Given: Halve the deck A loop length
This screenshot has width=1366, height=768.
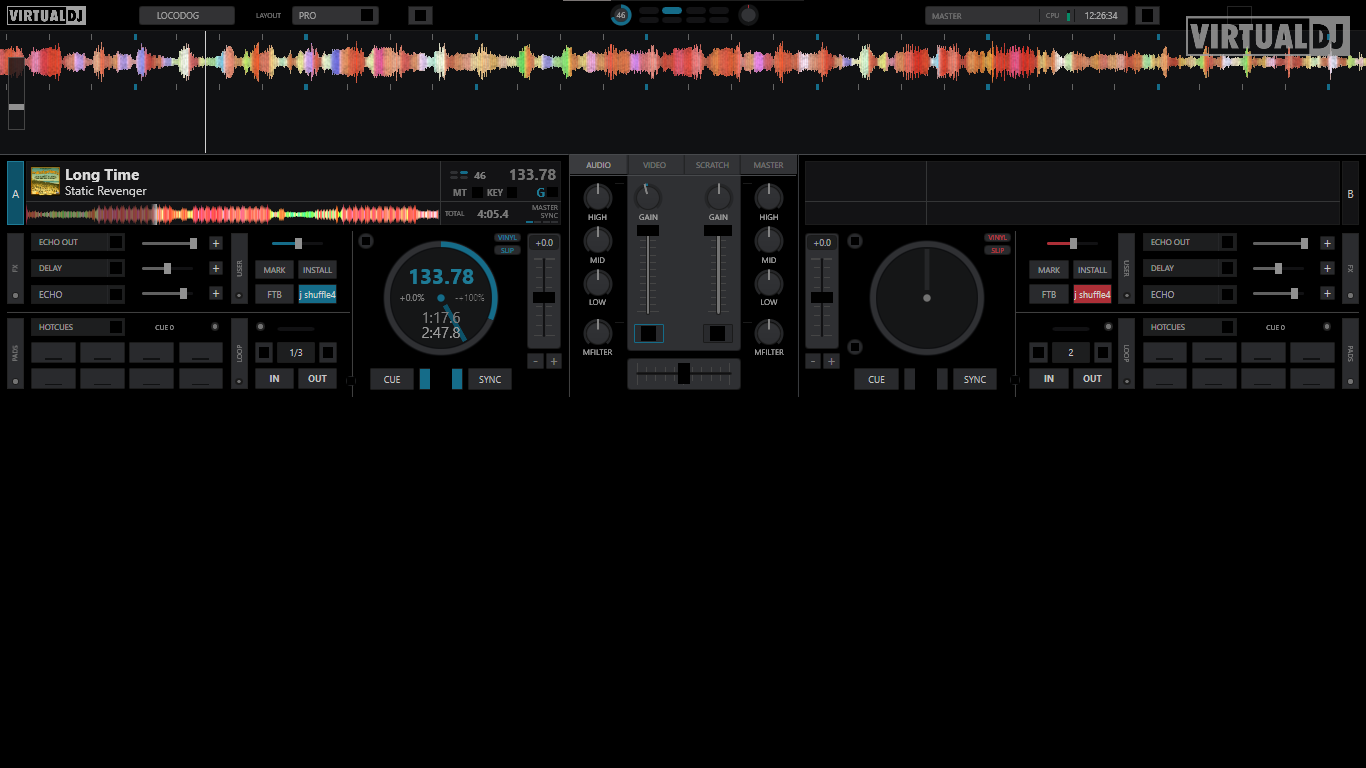Looking at the screenshot, I should pyautogui.click(x=264, y=352).
